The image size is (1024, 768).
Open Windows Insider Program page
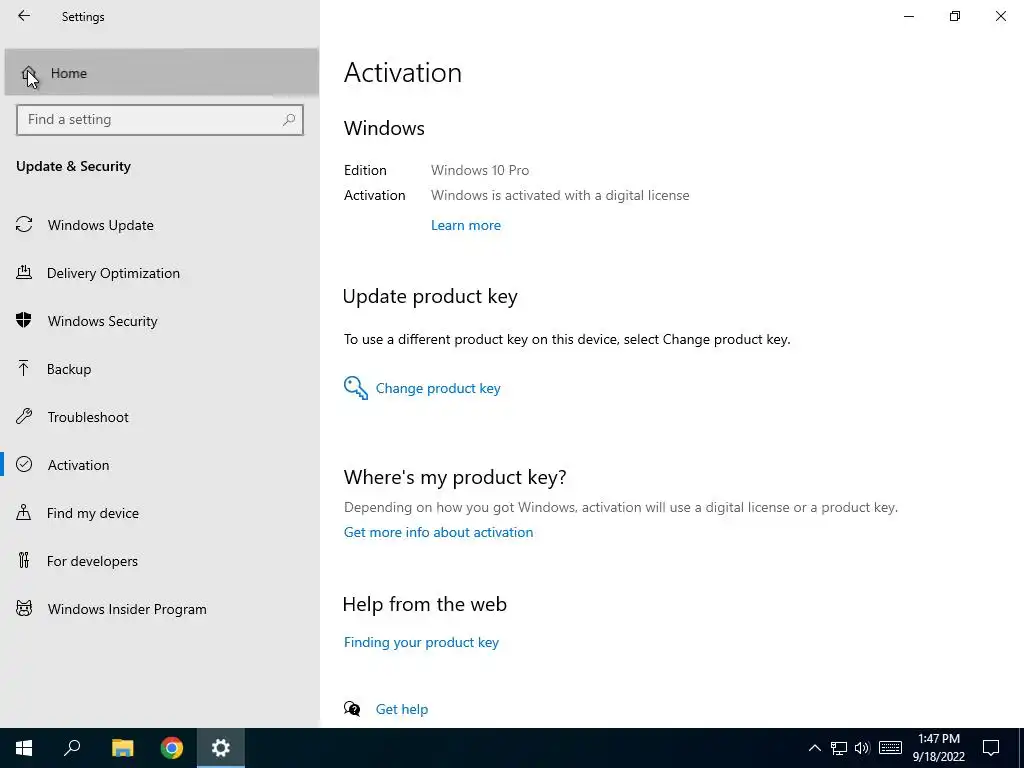pos(160,609)
